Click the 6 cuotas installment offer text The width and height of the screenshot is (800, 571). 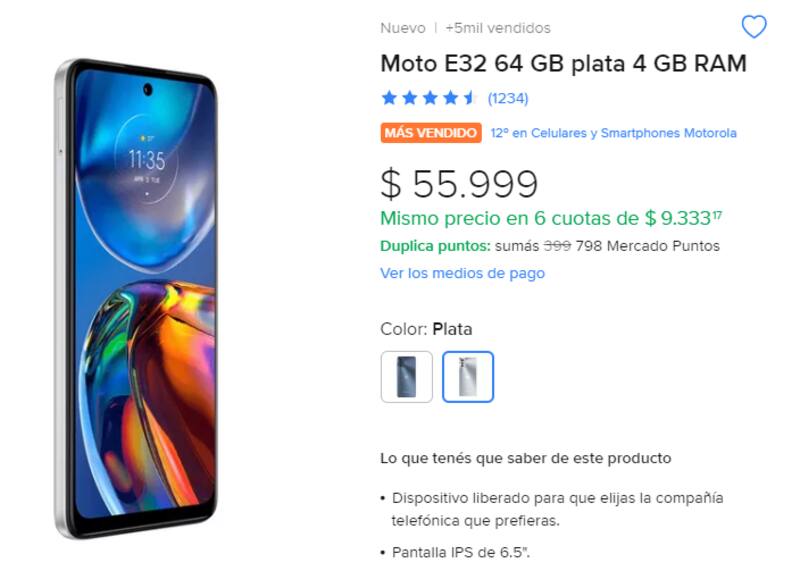[551, 218]
